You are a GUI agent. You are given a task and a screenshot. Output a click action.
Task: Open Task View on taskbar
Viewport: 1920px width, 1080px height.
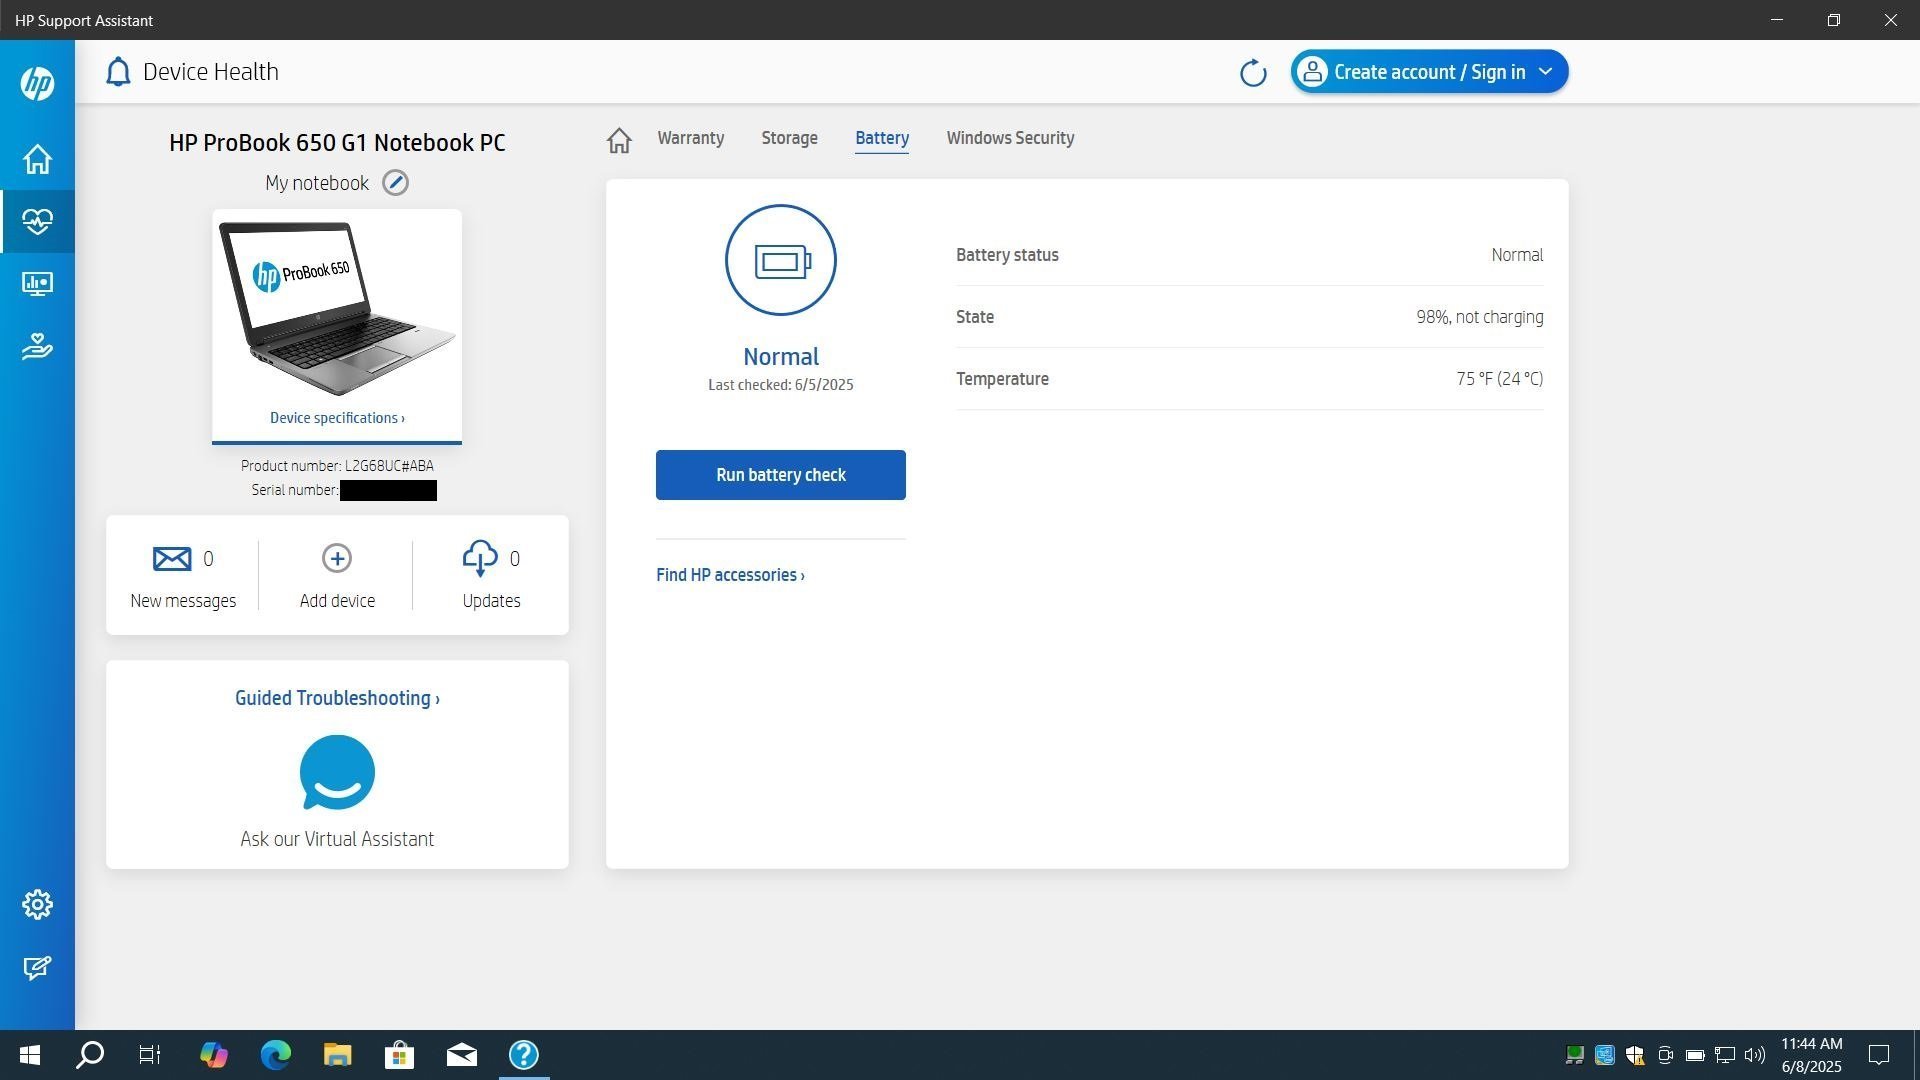tap(150, 1055)
